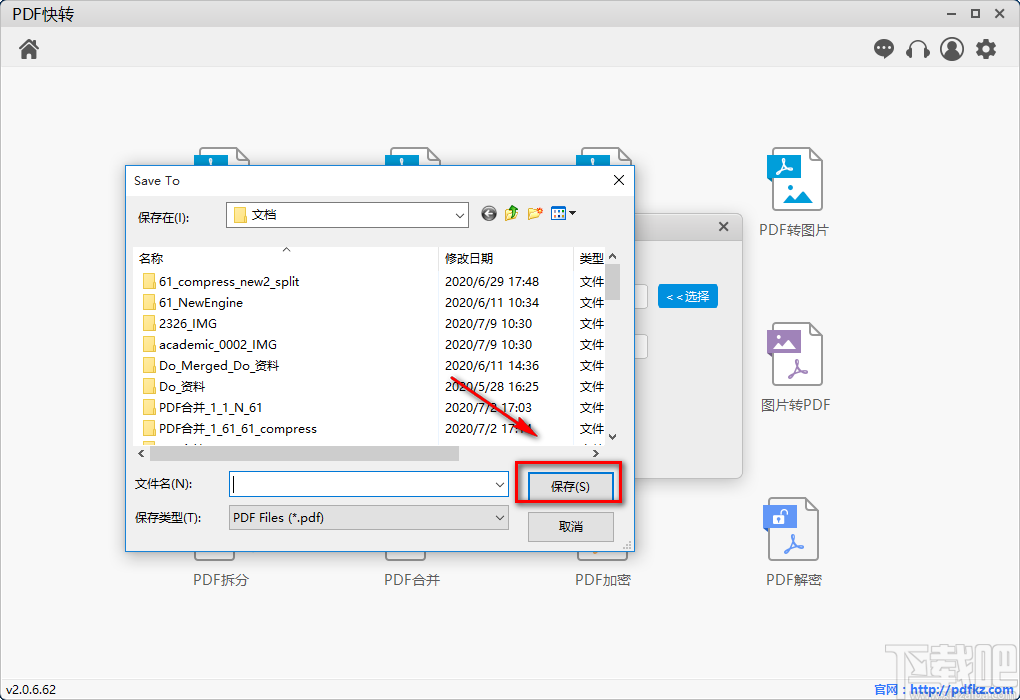Sort by 名称 column header

point(286,258)
